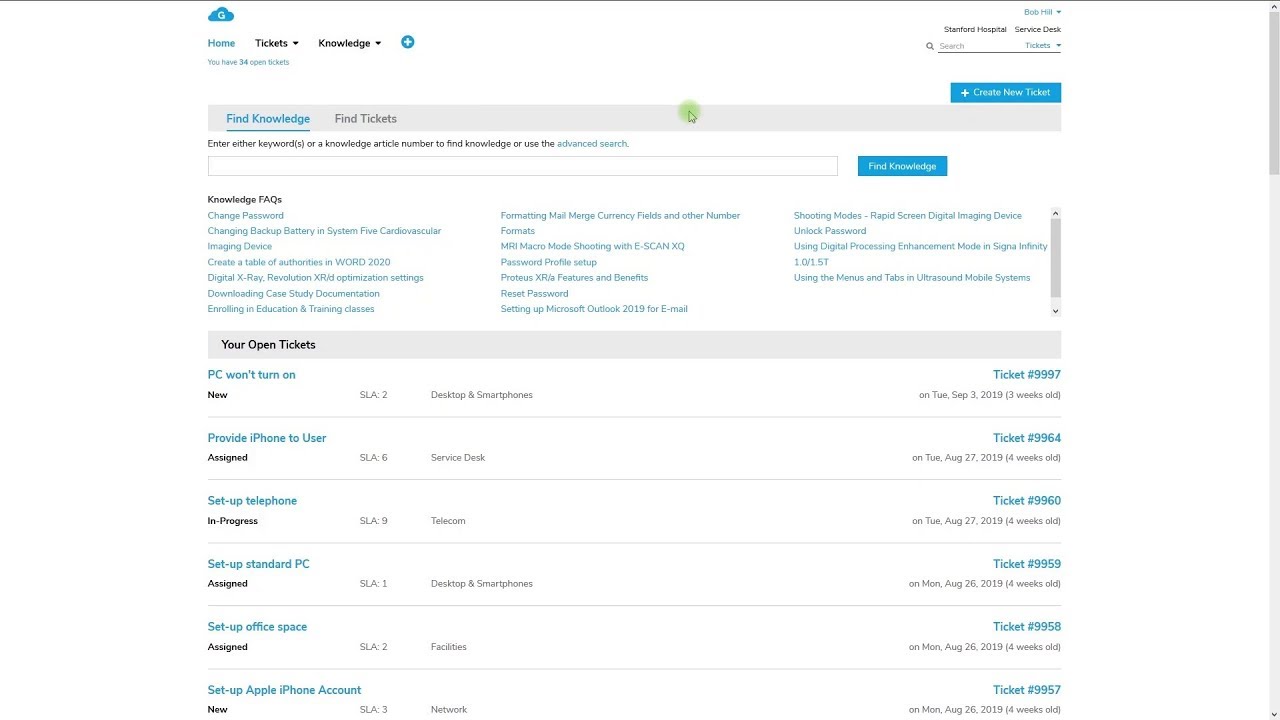Click the search magnifier icon
The image size is (1280, 720).
point(930,46)
